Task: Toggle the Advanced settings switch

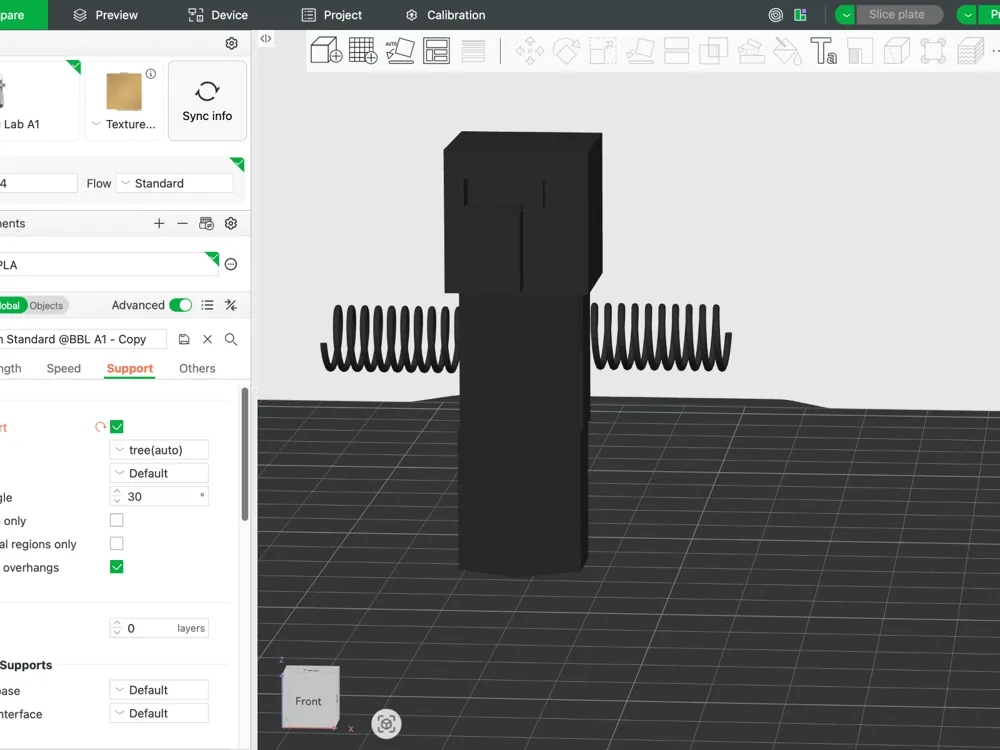Action: click(180, 305)
